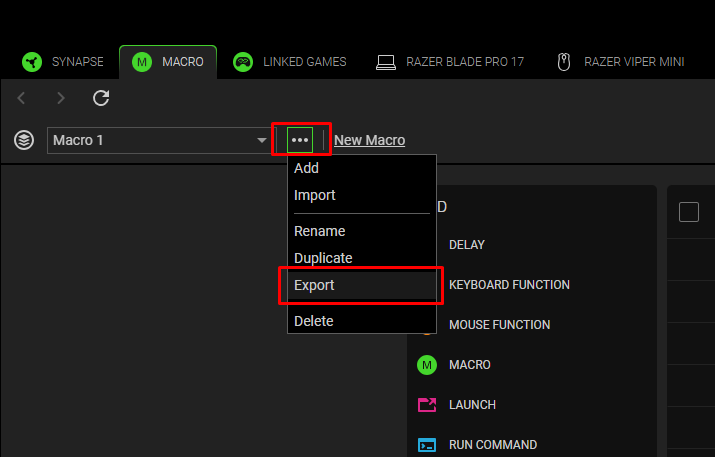Click the refresh icon
This screenshot has height=457, width=715.
100,98
